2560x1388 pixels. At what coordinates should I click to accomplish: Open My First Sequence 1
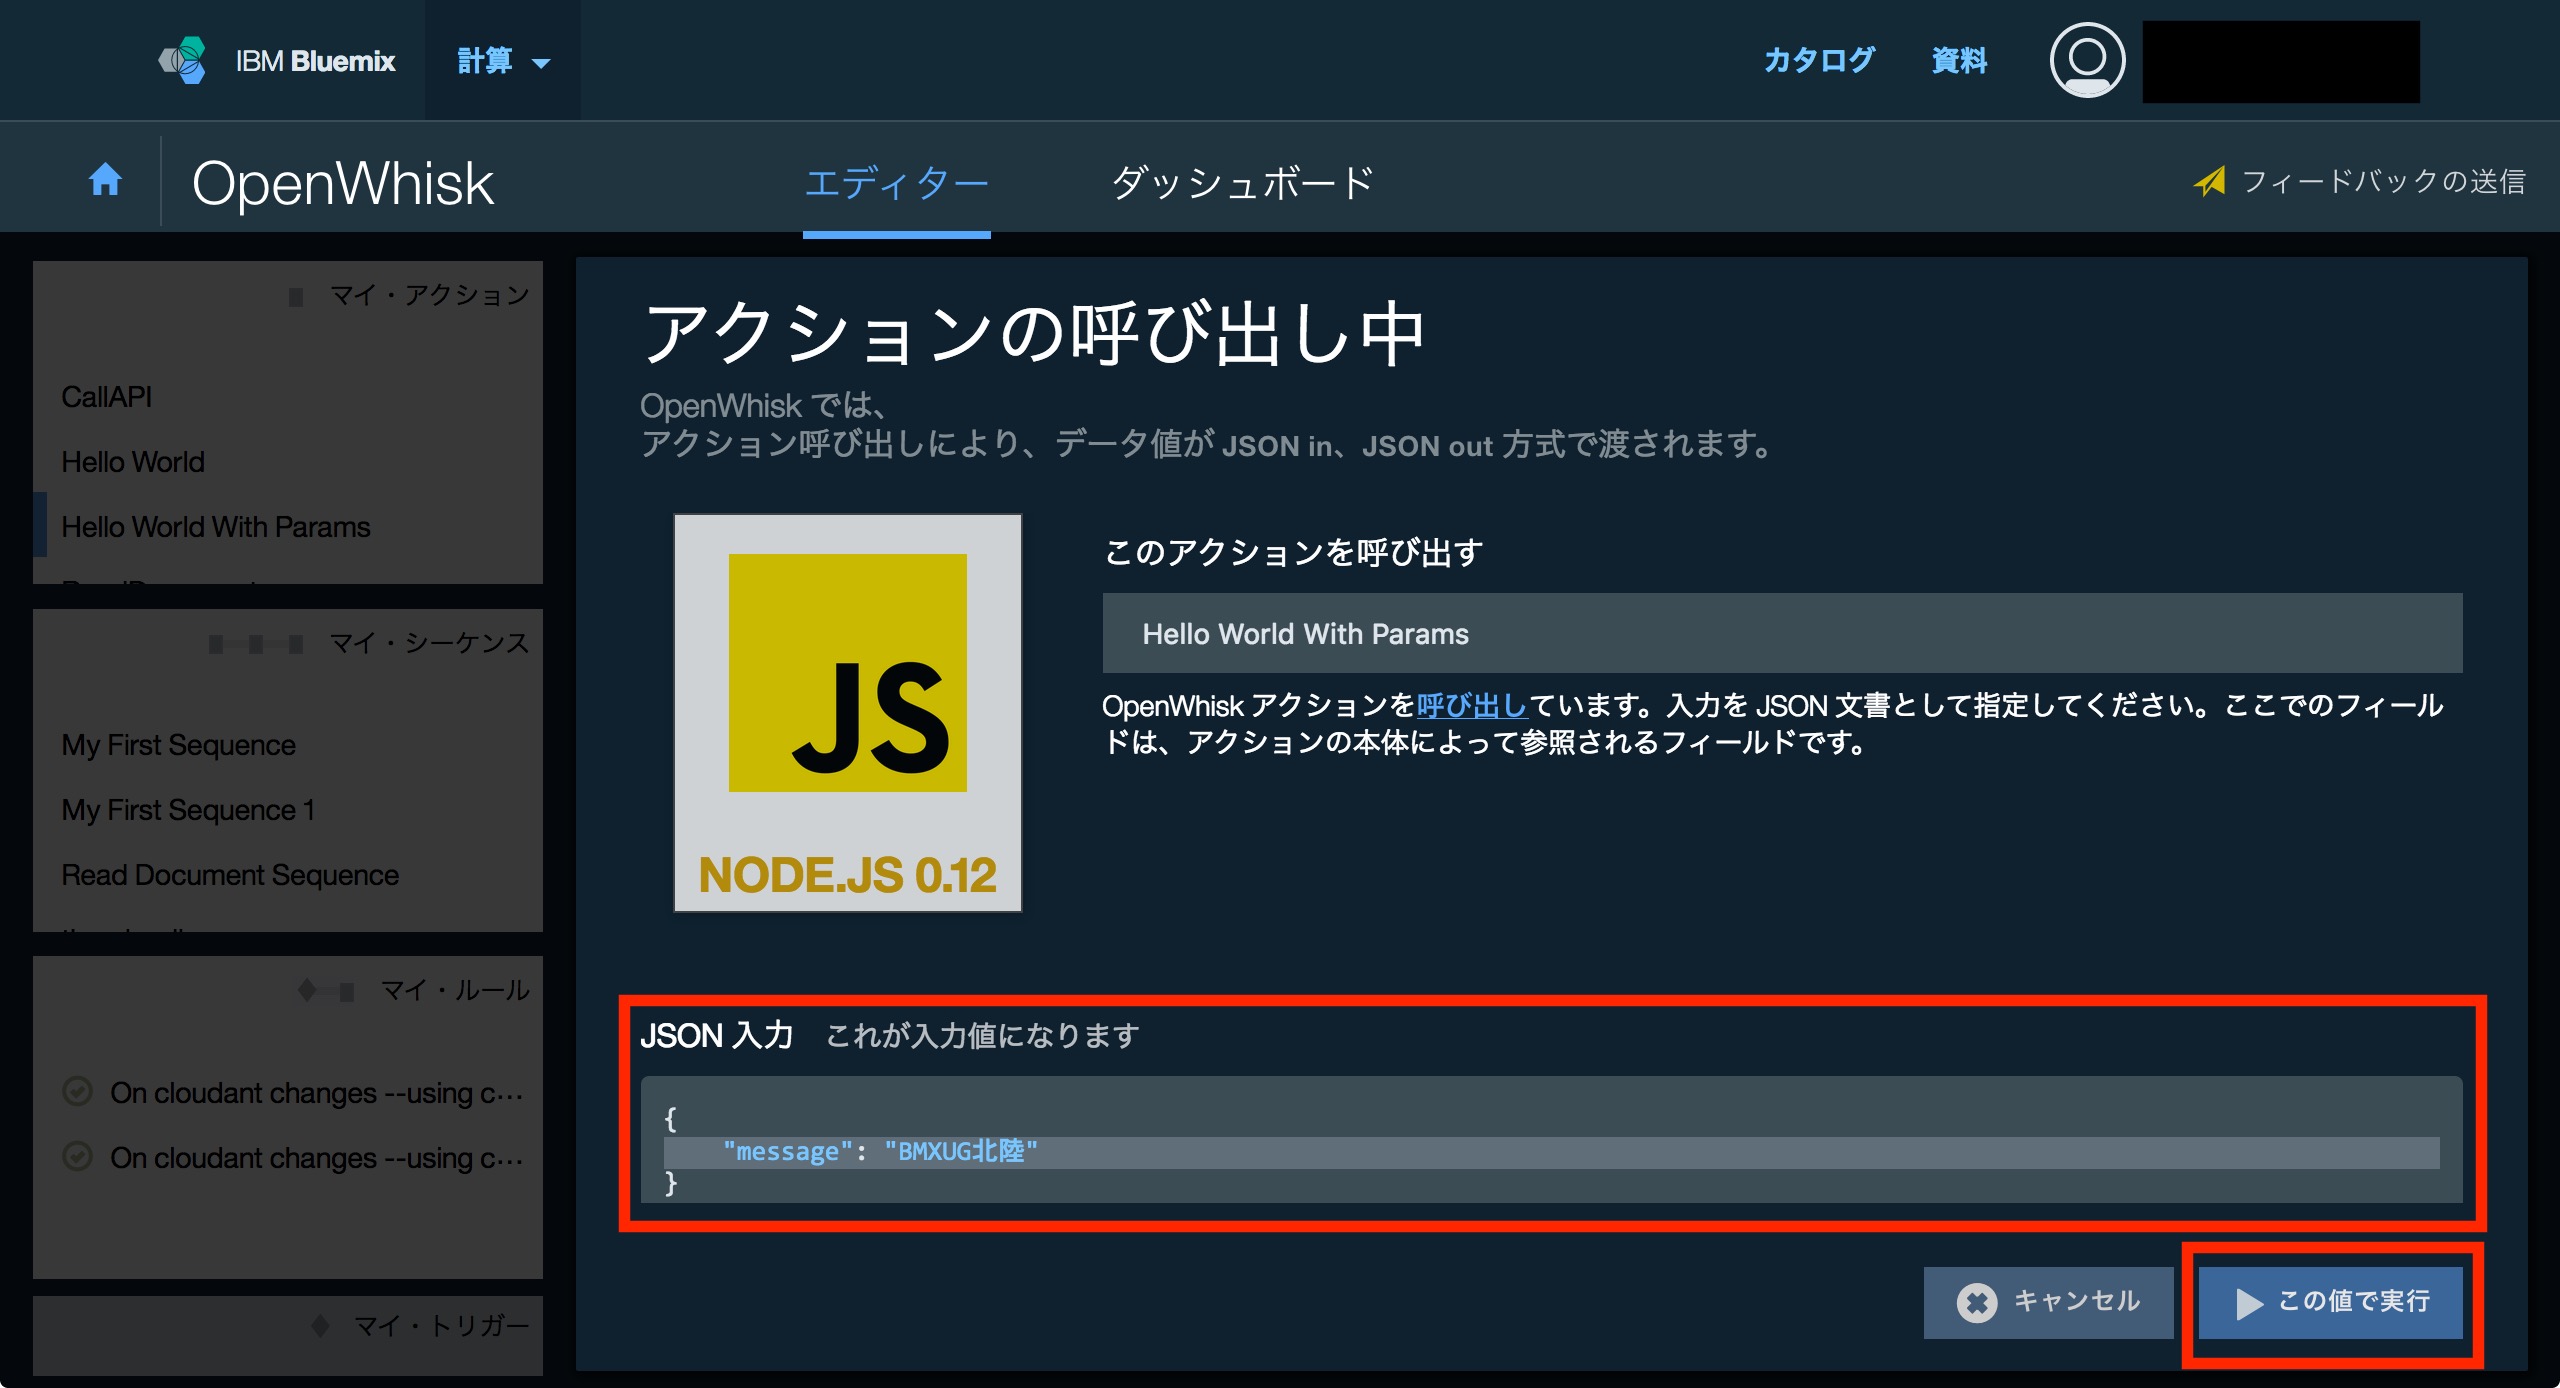pyautogui.click(x=189, y=810)
